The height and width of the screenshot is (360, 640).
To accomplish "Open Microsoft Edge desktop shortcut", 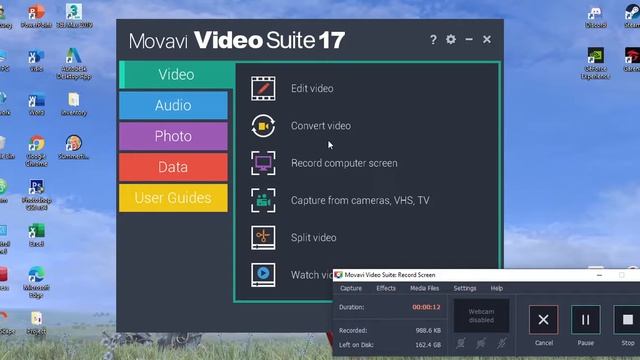I will (36, 282).
